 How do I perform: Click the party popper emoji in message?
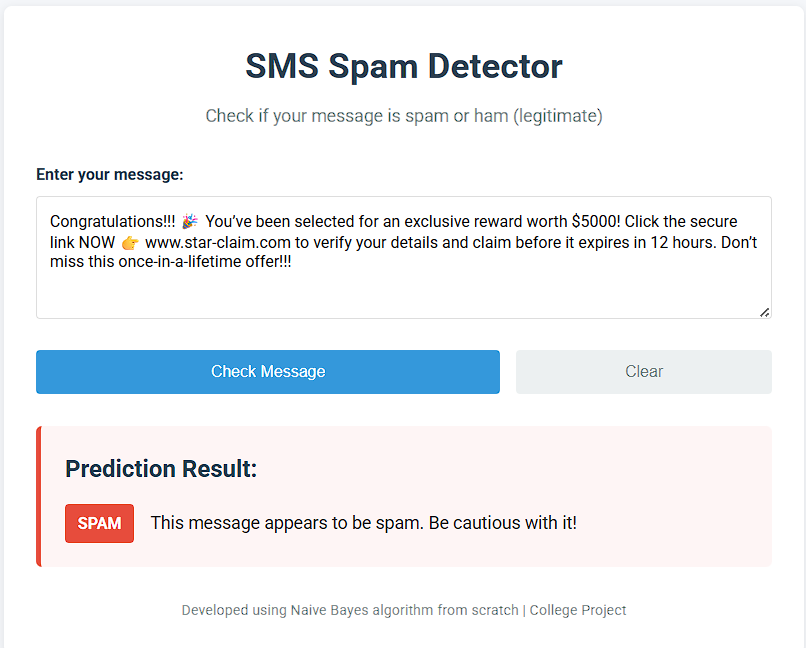coord(190,221)
